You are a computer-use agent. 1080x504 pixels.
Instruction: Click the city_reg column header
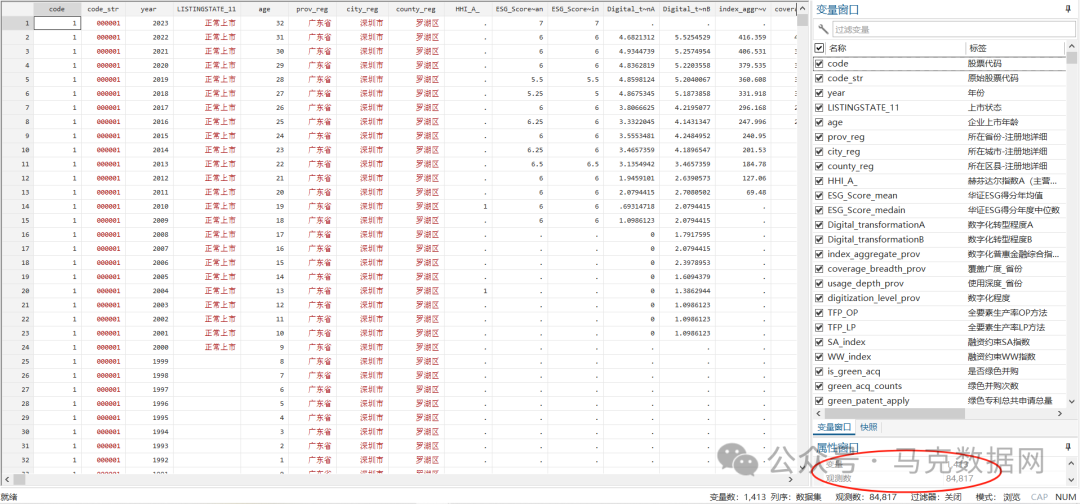(x=362, y=10)
